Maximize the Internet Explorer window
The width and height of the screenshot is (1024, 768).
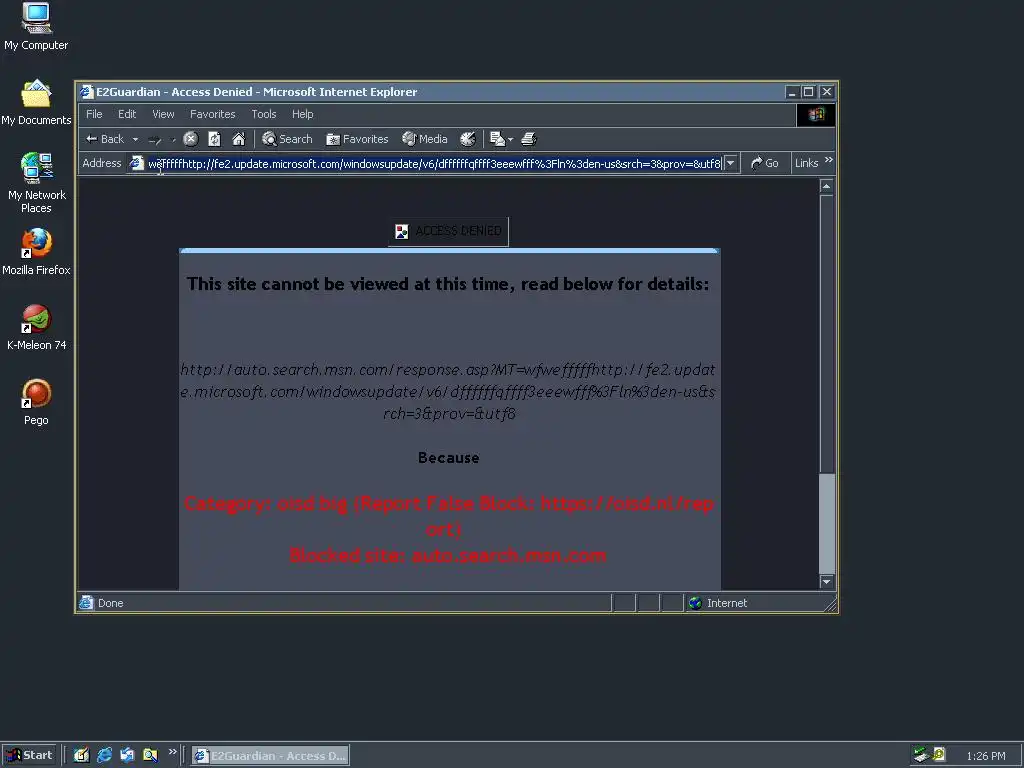tap(808, 92)
